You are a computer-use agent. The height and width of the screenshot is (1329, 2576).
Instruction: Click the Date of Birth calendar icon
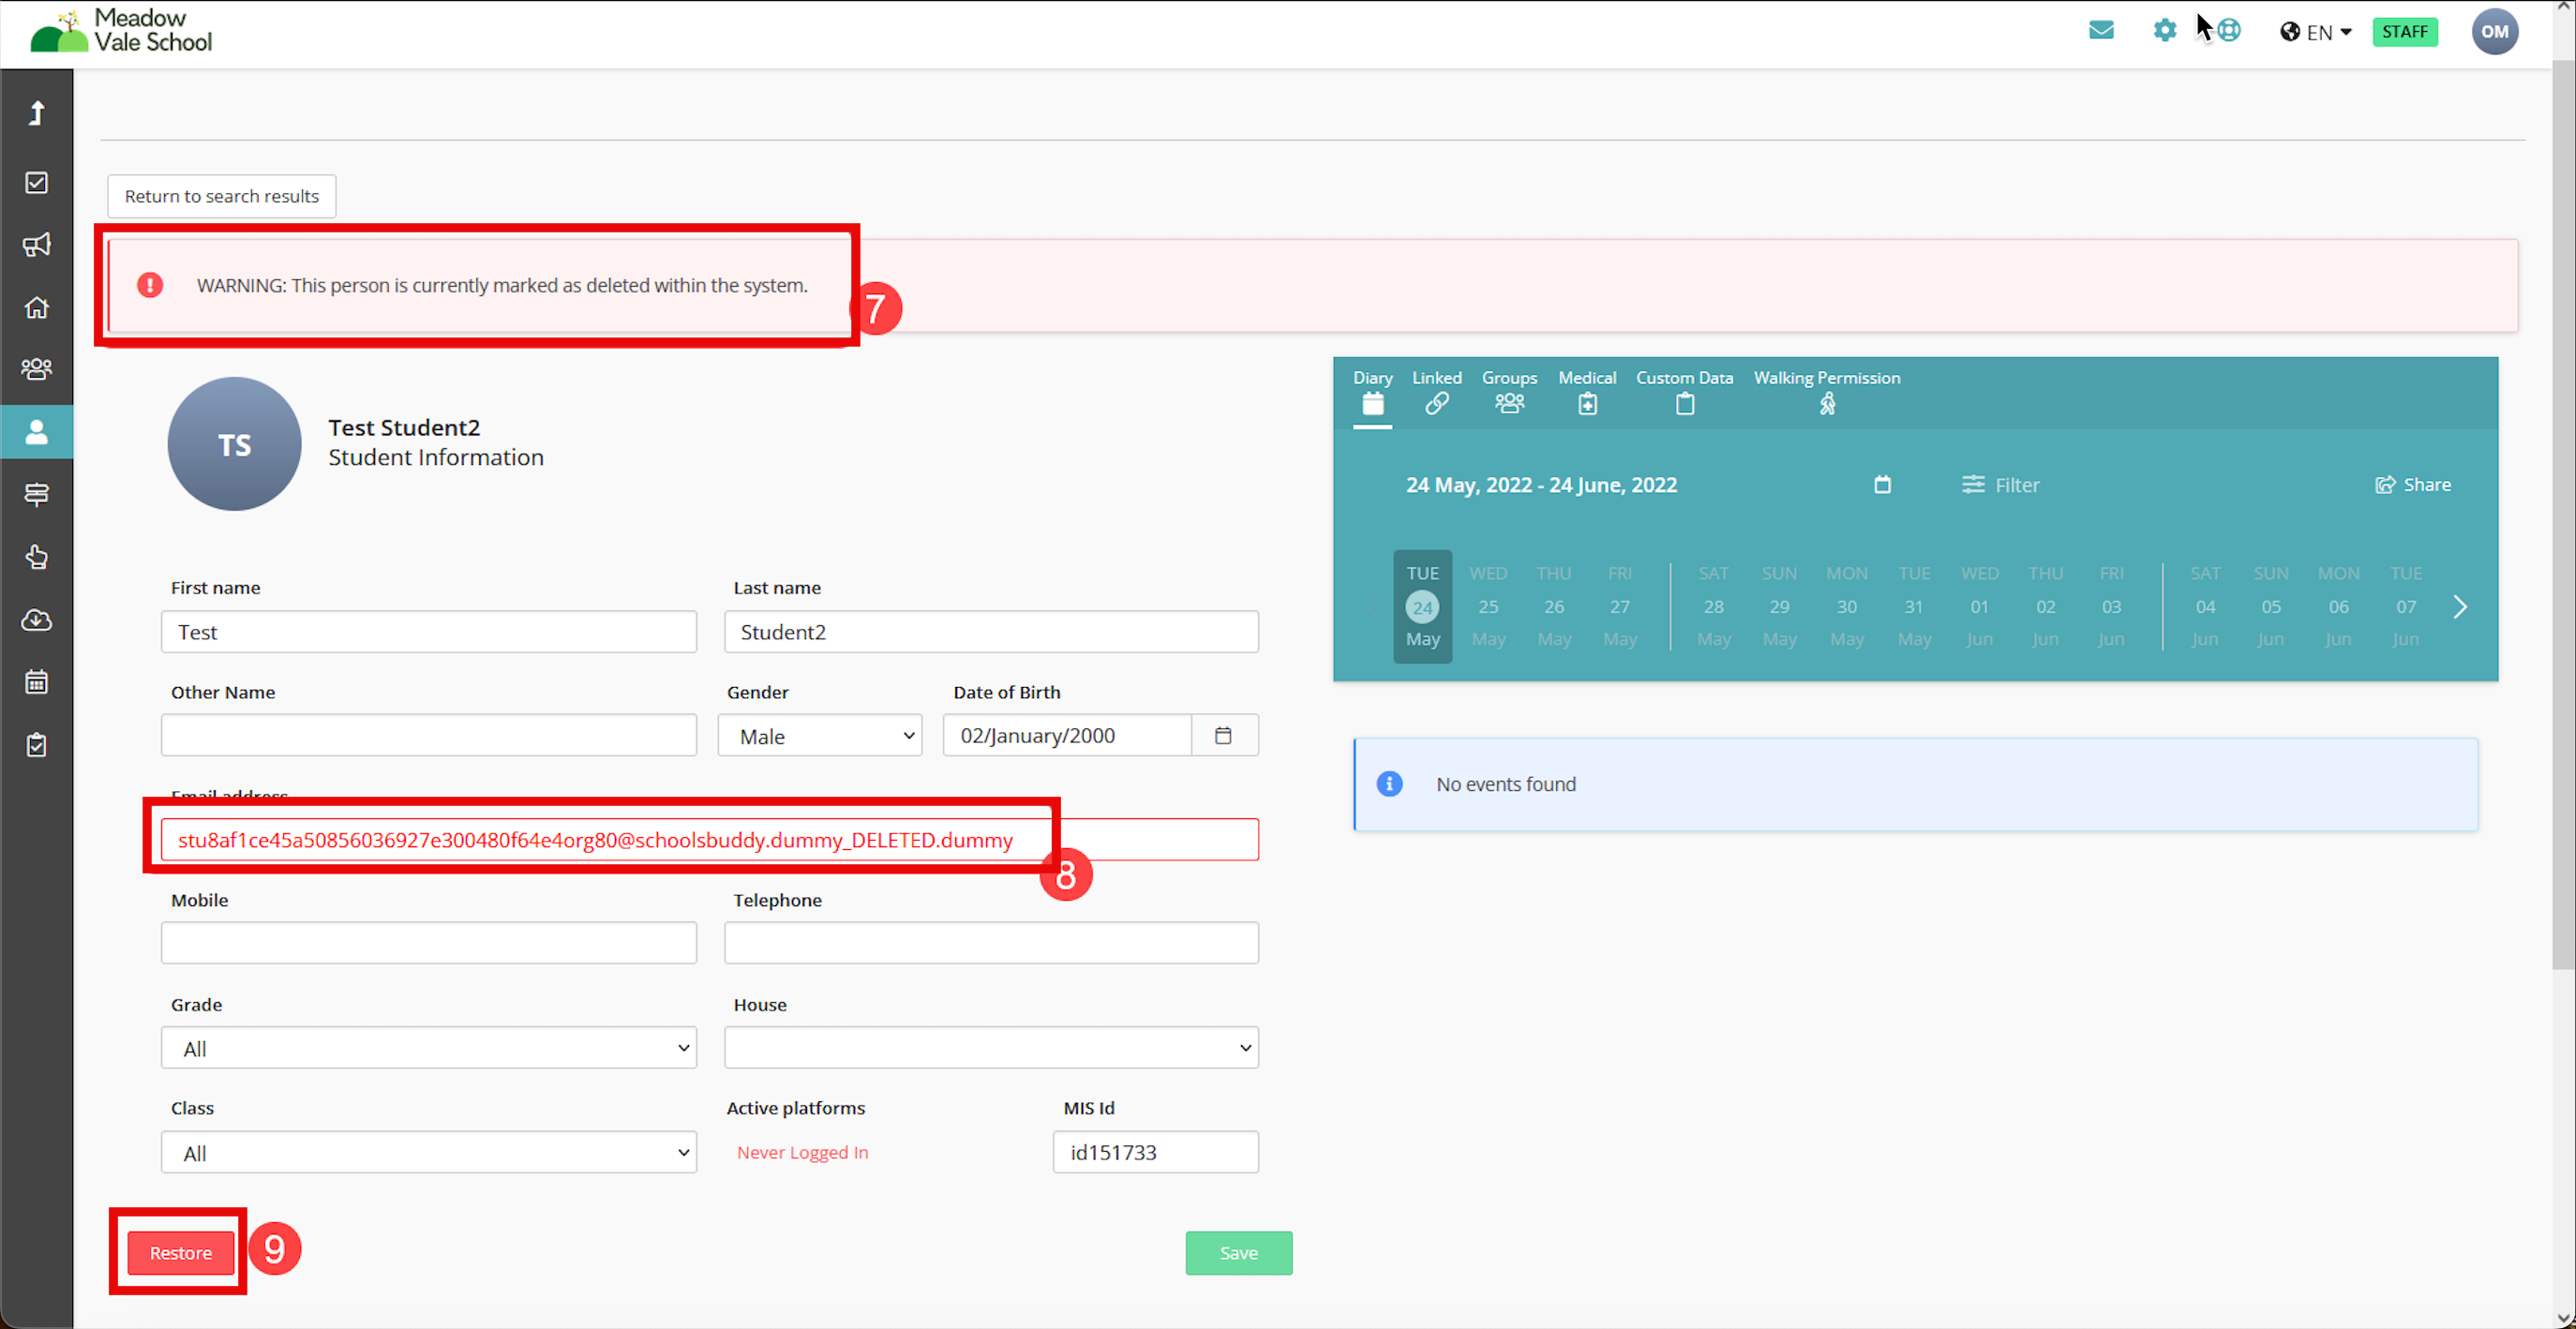coord(1222,735)
